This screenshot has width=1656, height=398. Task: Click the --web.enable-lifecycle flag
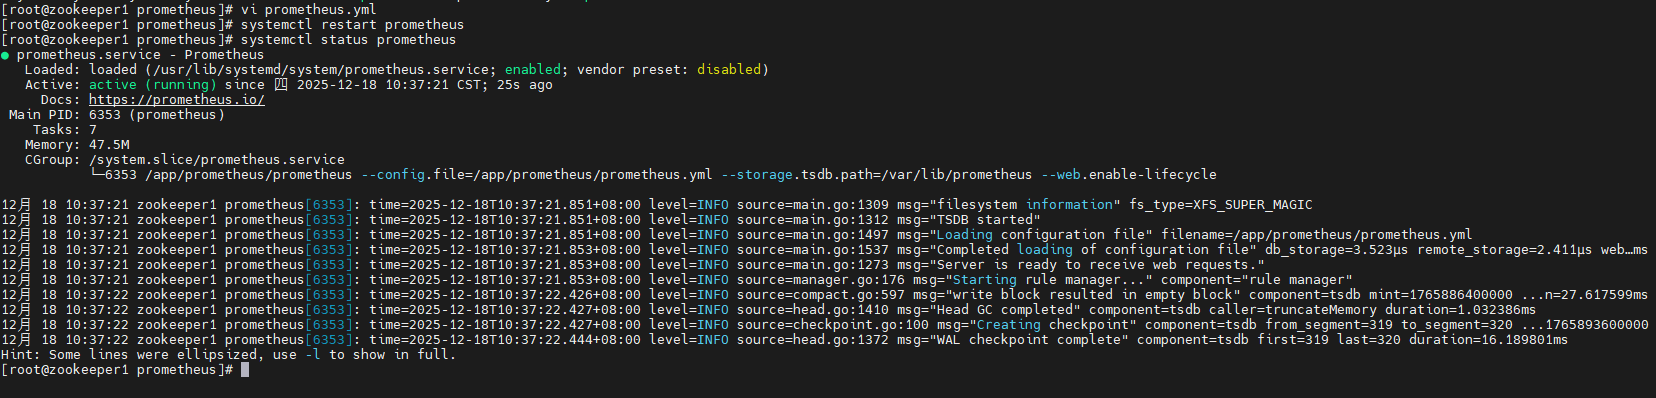pyautogui.click(x=1128, y=175)
